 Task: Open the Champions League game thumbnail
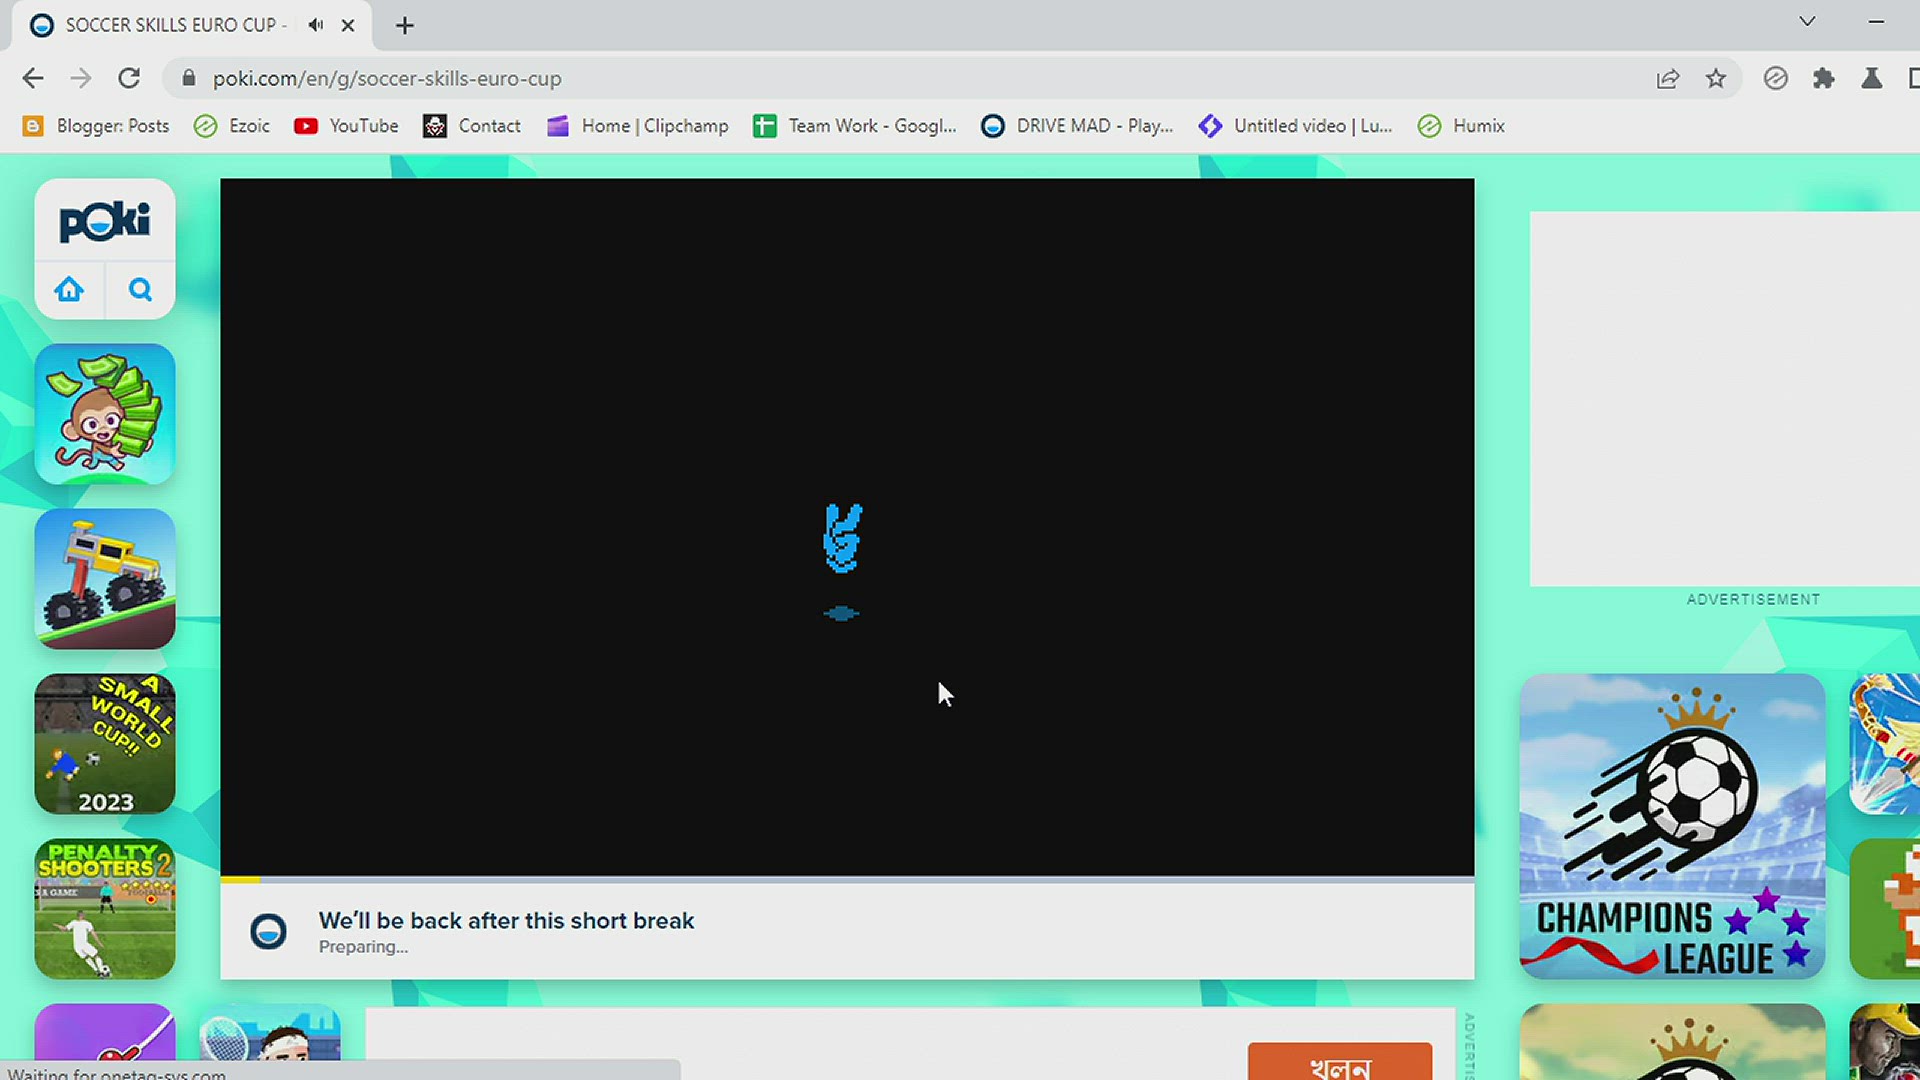coord(1672,826)
